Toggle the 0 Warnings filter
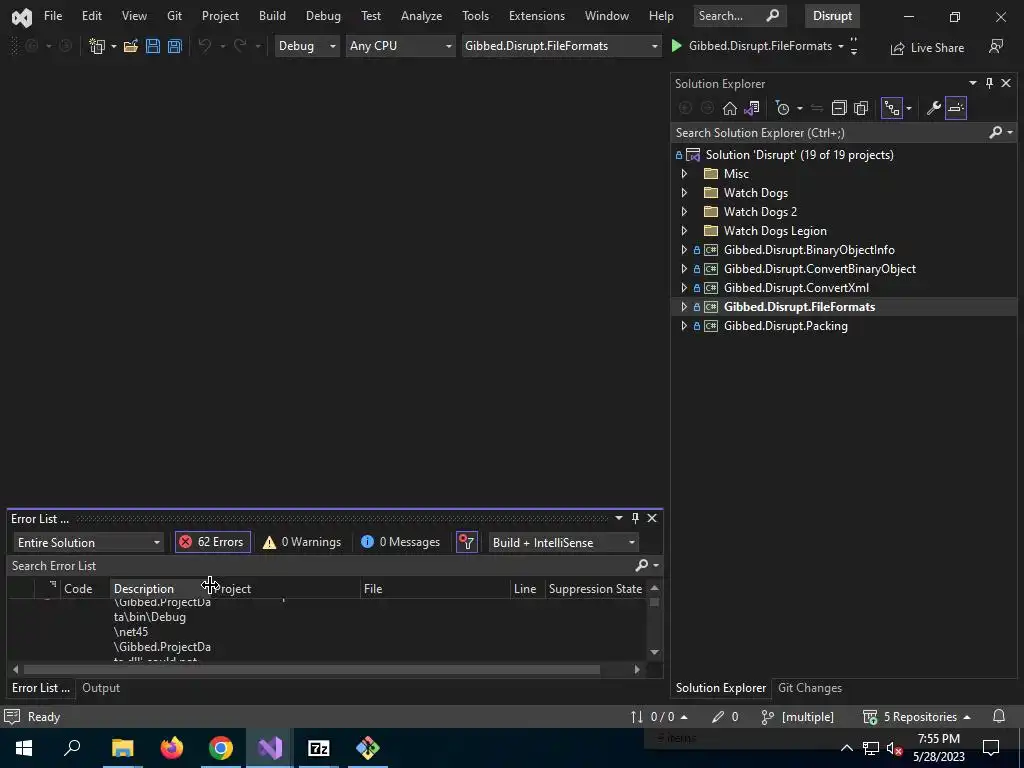This screenshot has width=1024, height=768. coord(302,542)
